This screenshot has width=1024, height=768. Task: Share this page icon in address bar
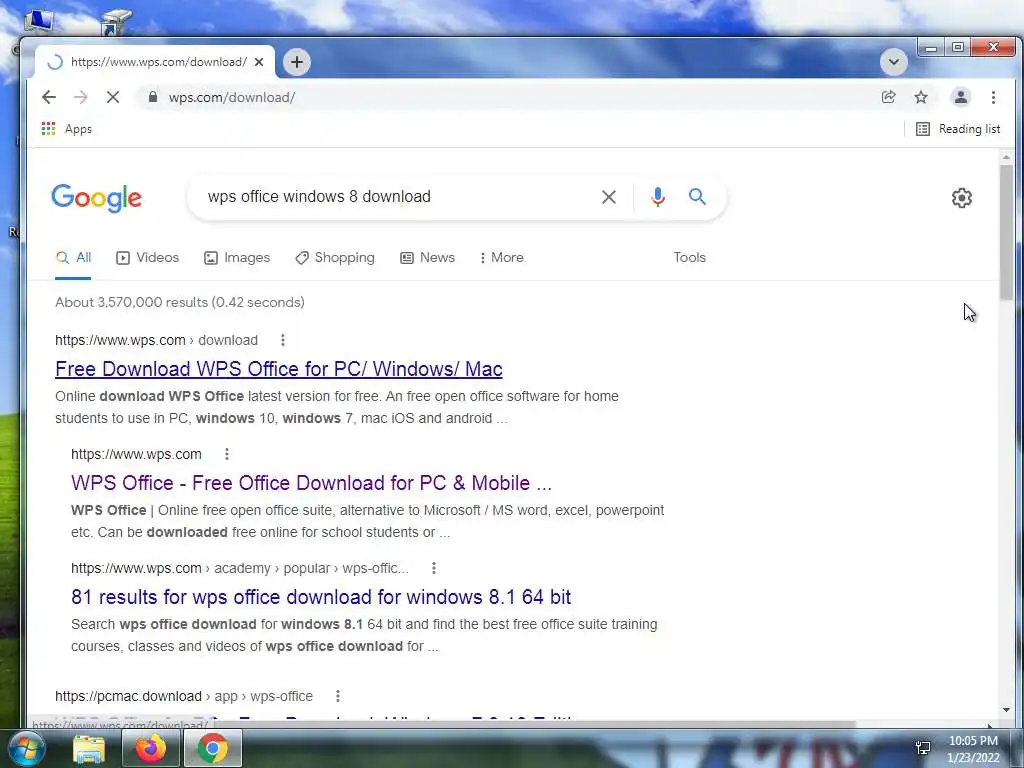tap(888, 97)
